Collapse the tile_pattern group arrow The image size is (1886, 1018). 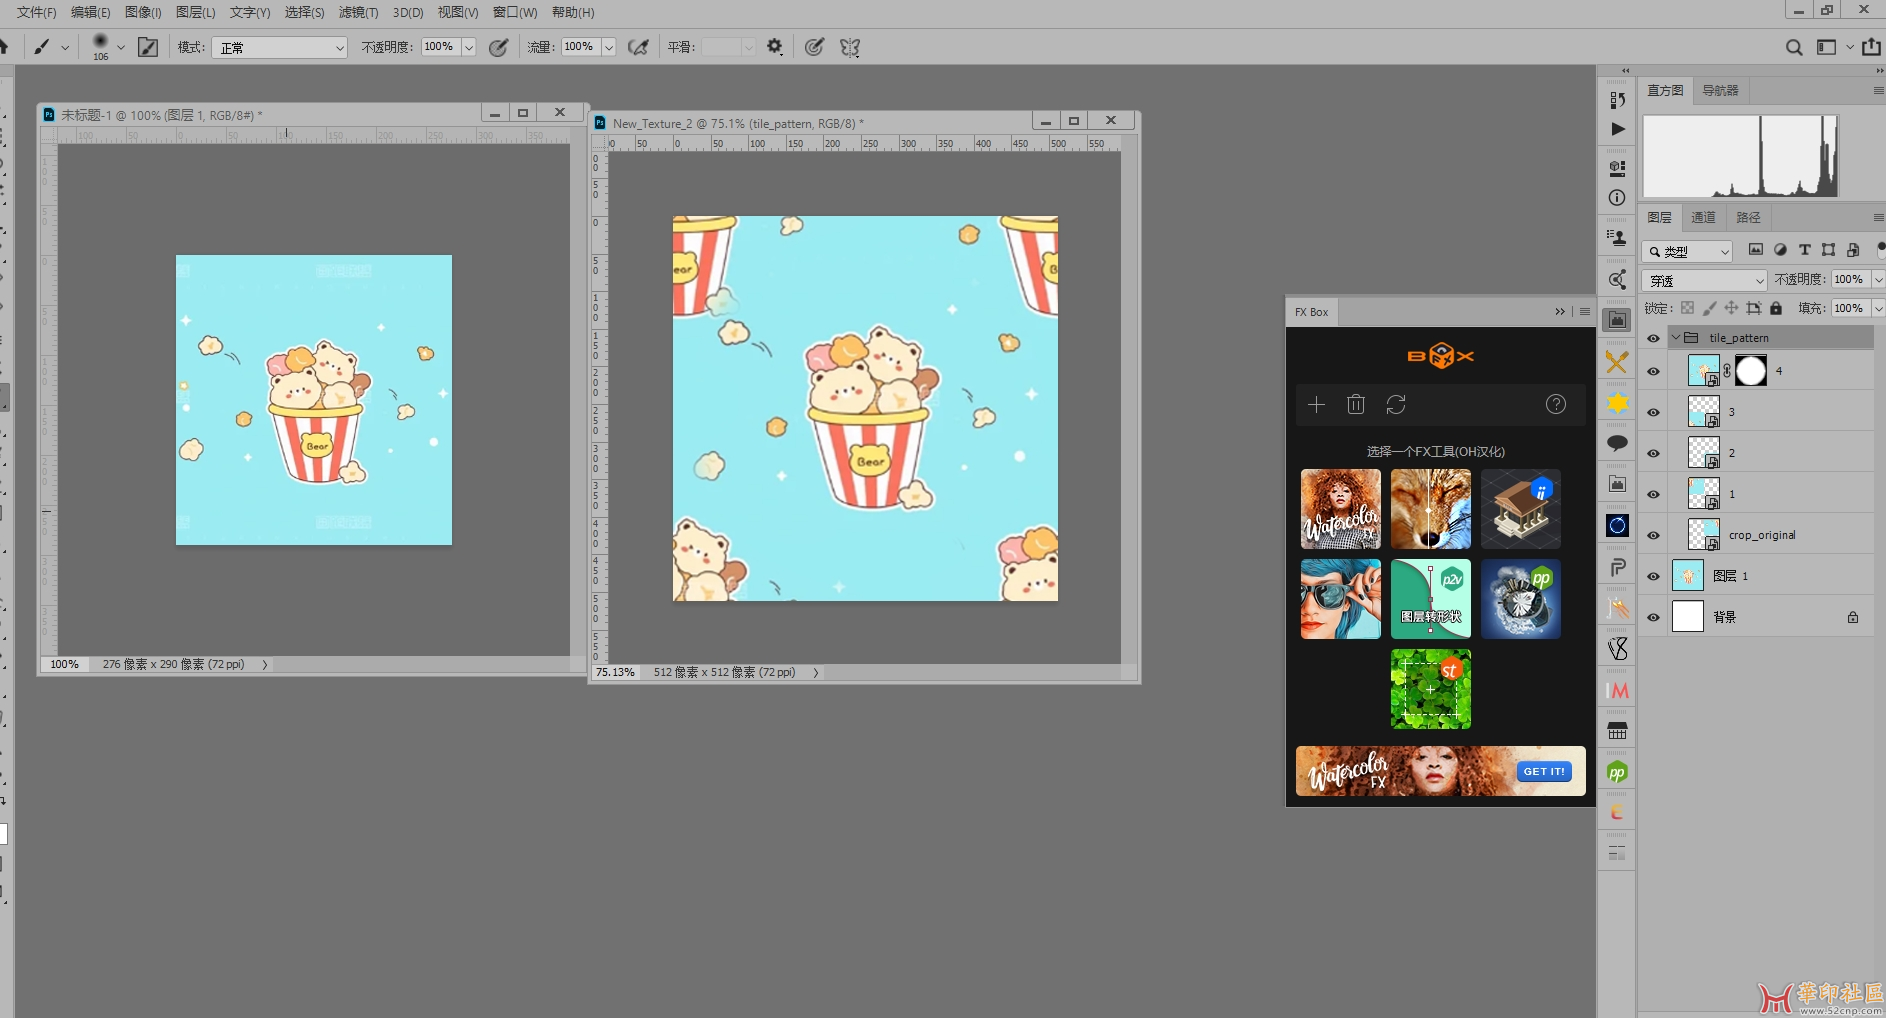1676,338
